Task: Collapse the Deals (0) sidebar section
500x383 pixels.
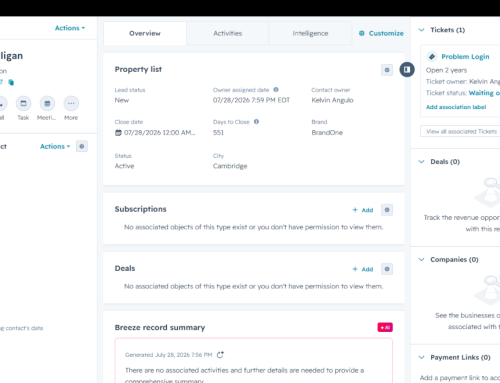Action: coord(421,162)
